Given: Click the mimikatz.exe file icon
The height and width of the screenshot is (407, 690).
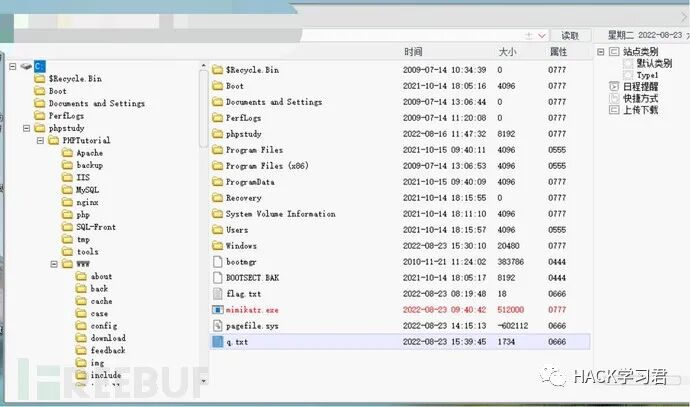Looking at the screenshot, I should (x=217, y=310).
